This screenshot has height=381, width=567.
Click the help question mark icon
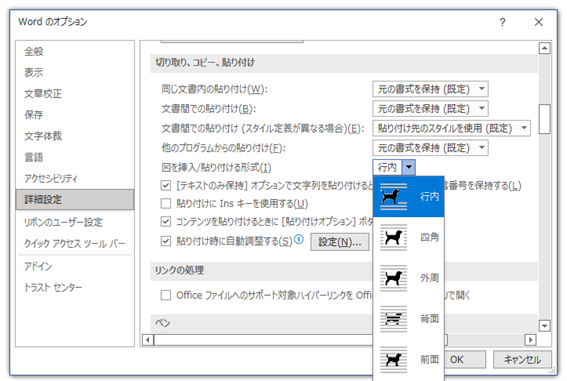coord(502,22)
